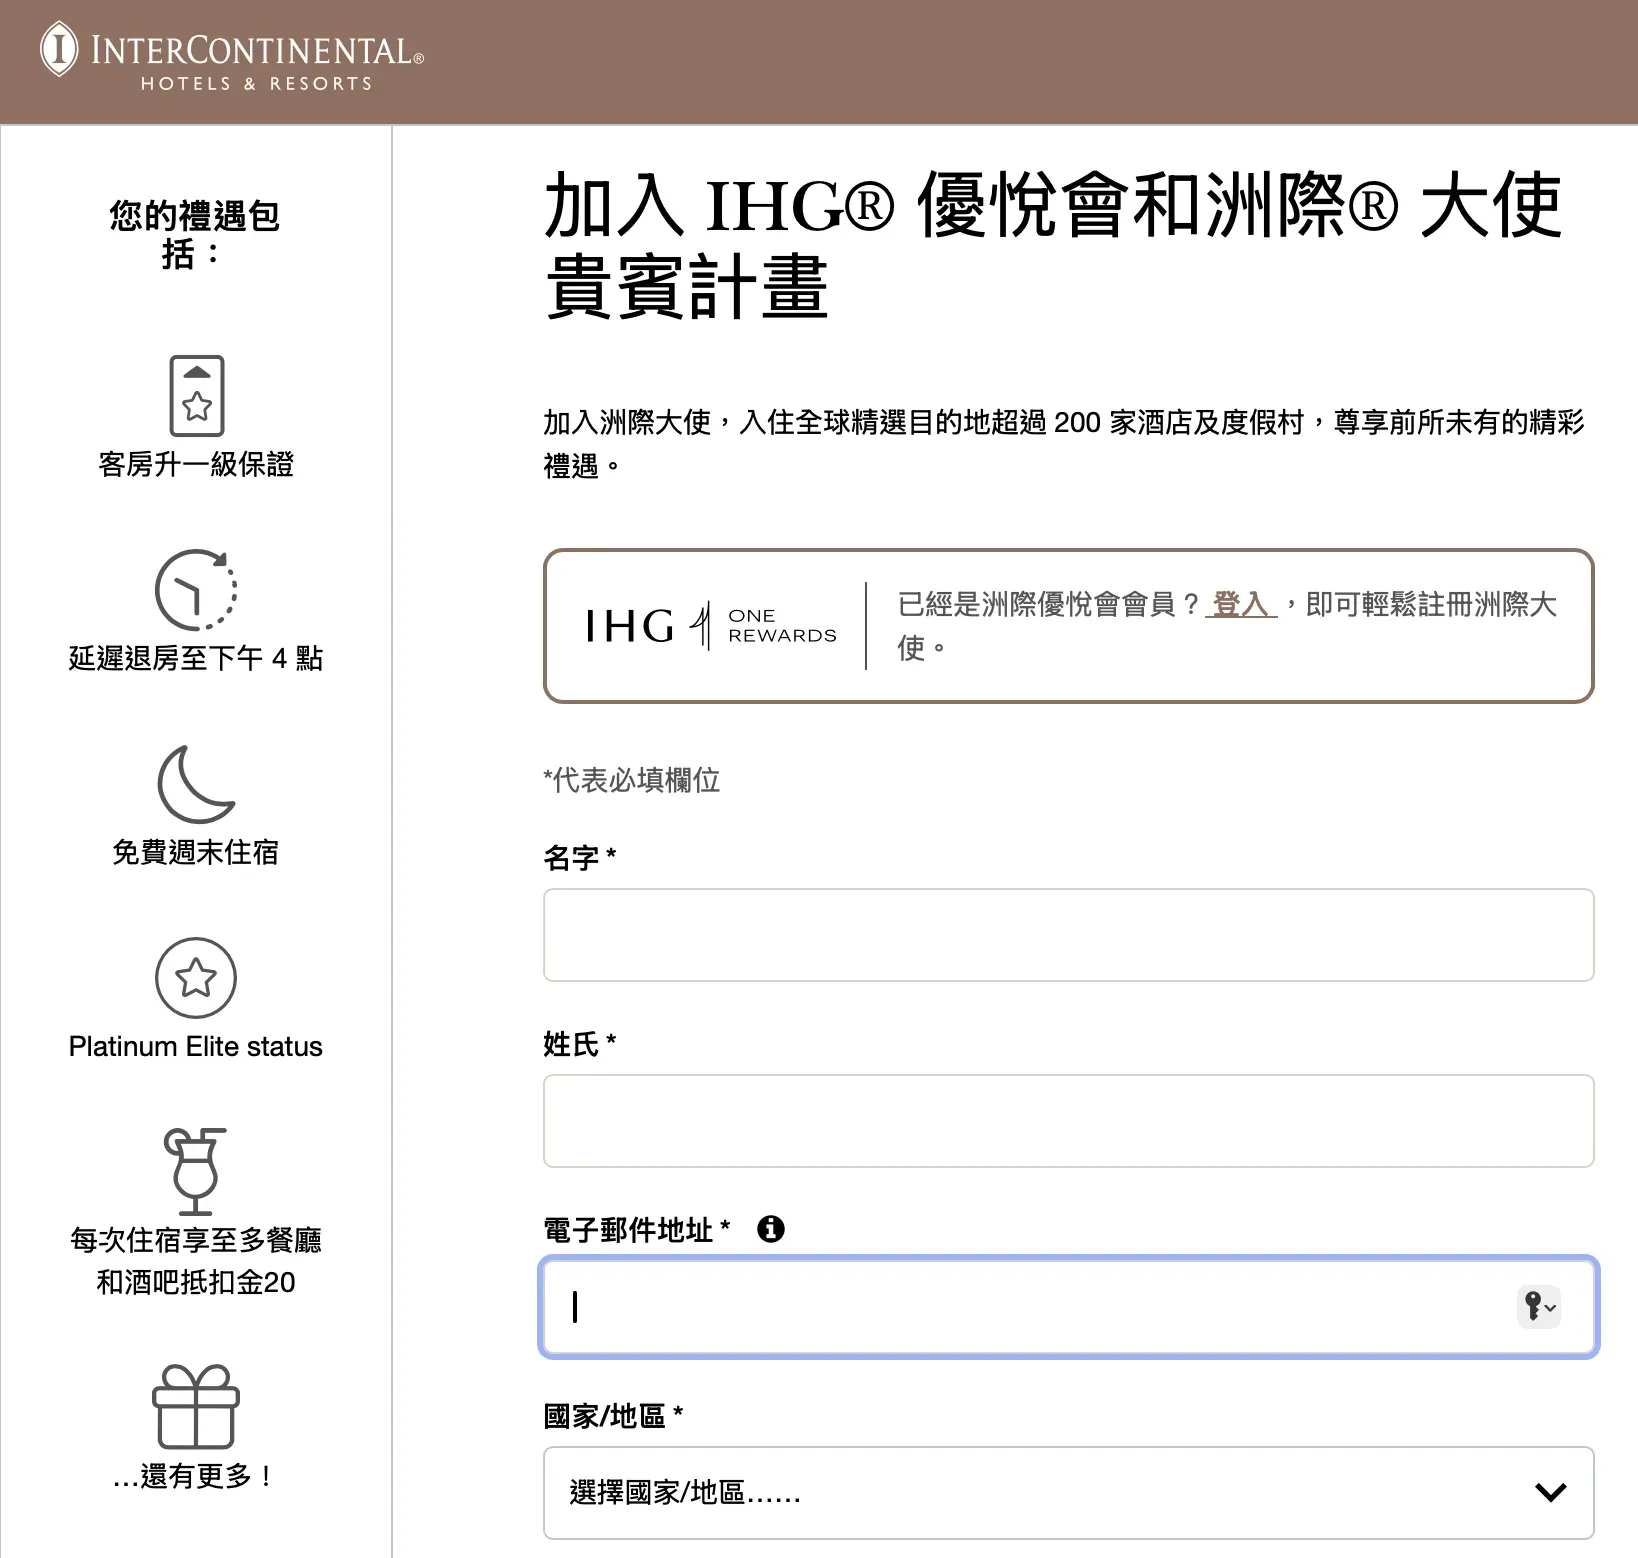Click the '您的禮遇包括：' heading
The image size is (1638, 1558).
[195, 234]
